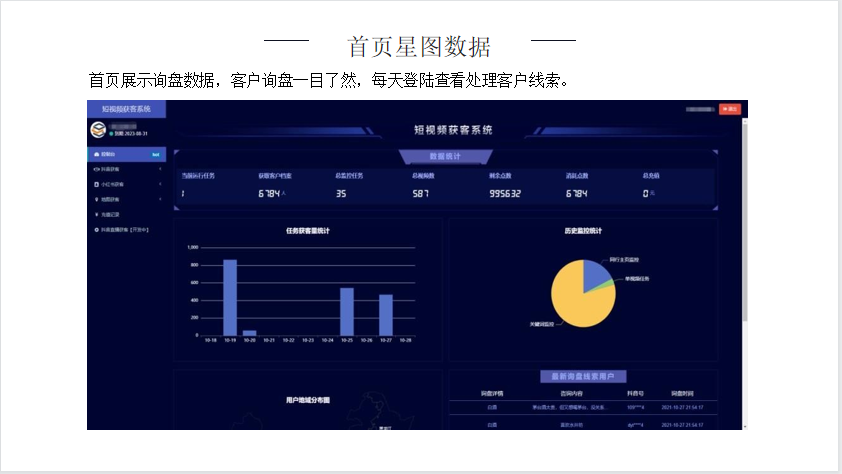Viewport: 842px width, 474px height.
Task: Click the scrollbar down arrow
Action: point(745,427)
